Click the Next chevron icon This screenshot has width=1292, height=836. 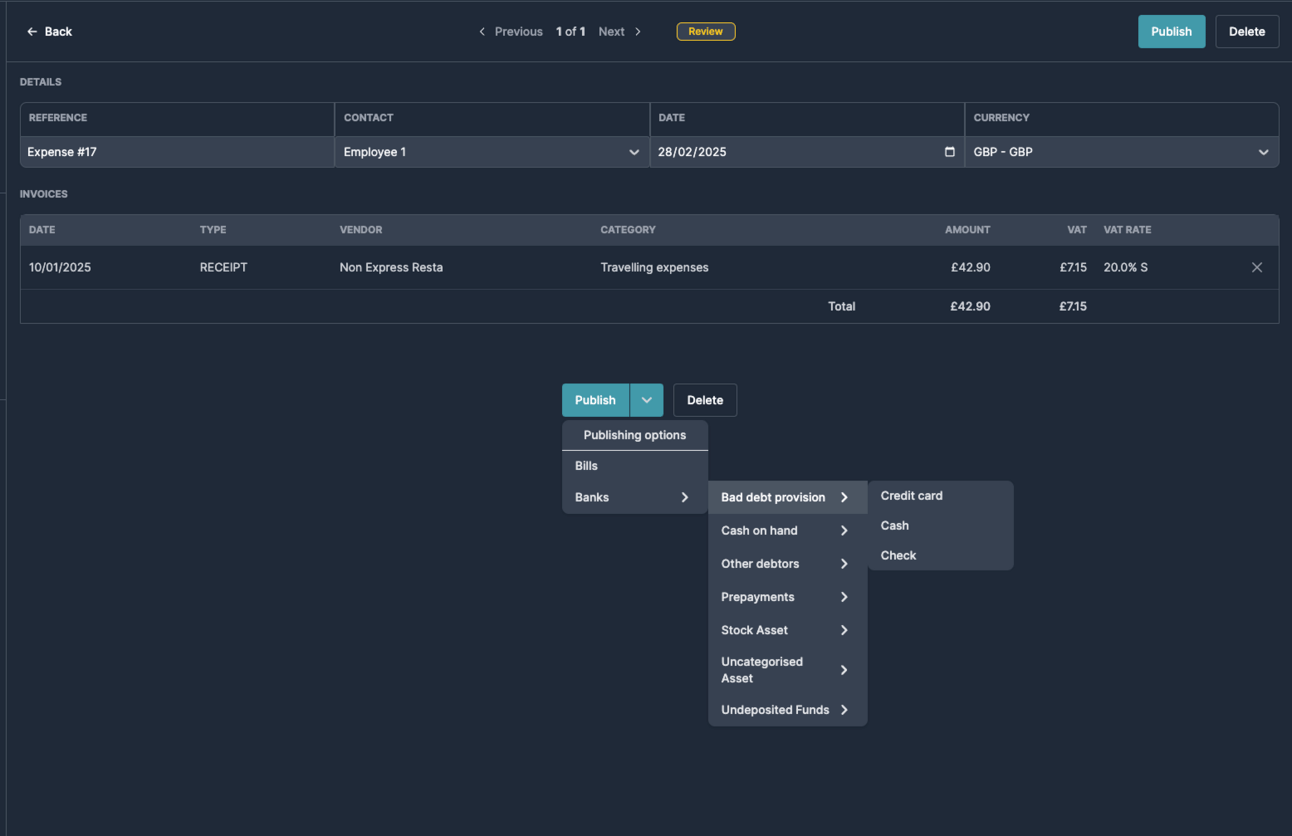point(638,32)
